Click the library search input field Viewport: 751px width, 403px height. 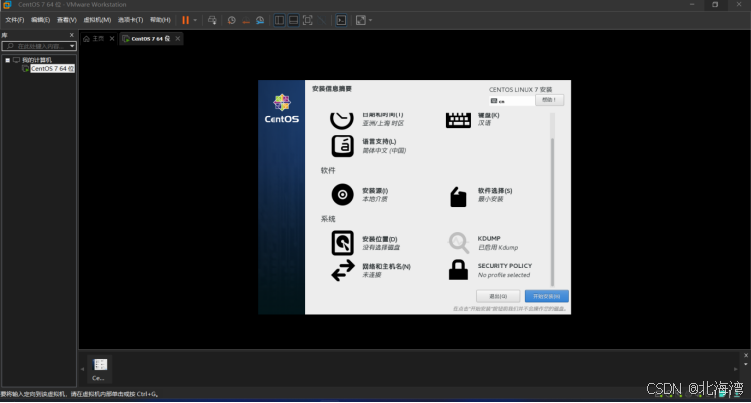pyautogui.click(x=37, y=46)
